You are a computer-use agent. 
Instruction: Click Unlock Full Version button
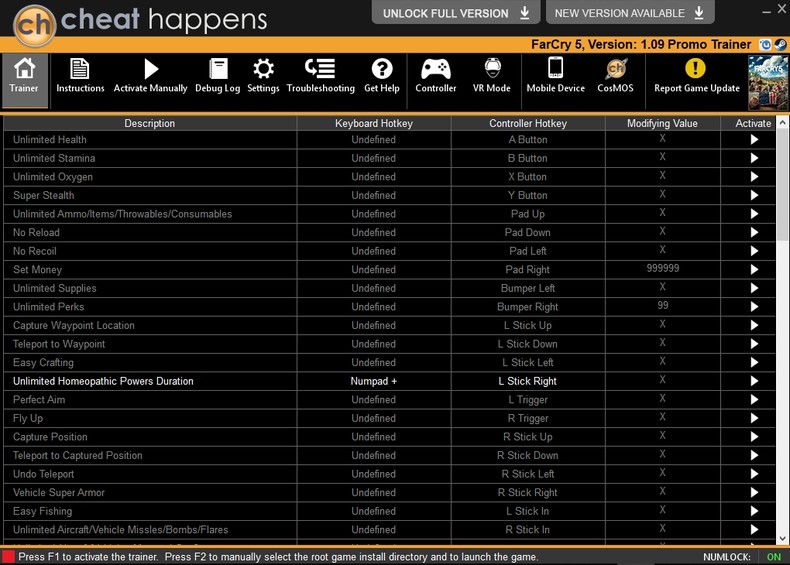455,13
